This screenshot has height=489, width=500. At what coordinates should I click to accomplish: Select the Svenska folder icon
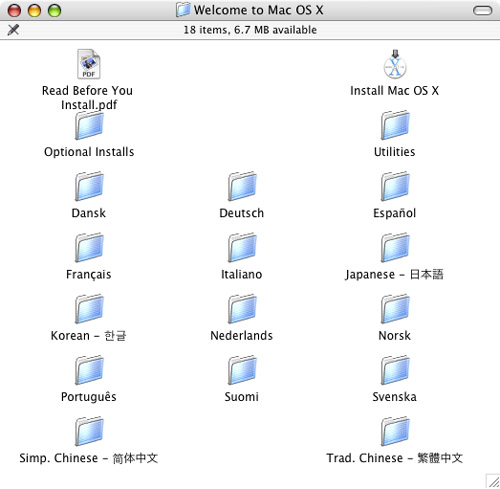coord(395,370)
